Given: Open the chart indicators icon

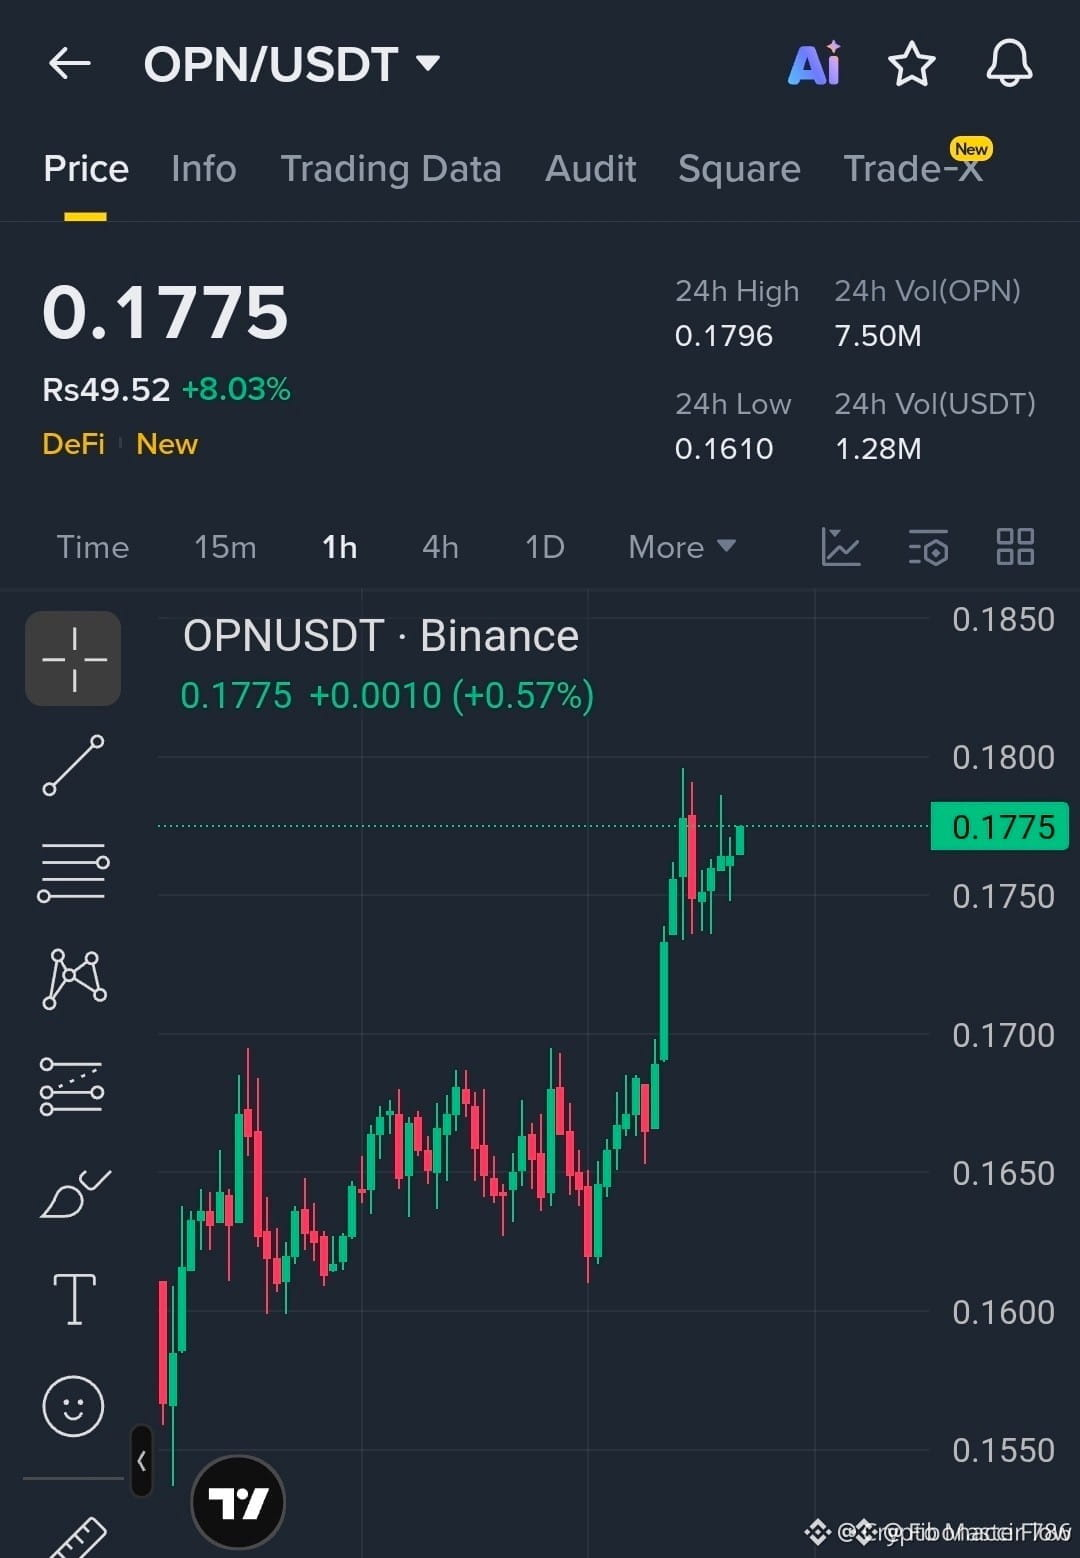Looking at the screenshot, I should coord(840,547).
